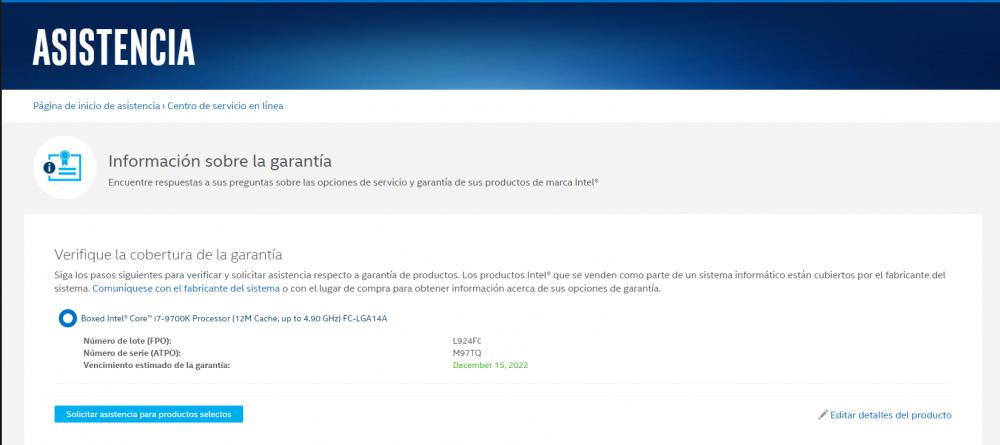Click the warranty date December 15, 2022

490,365
